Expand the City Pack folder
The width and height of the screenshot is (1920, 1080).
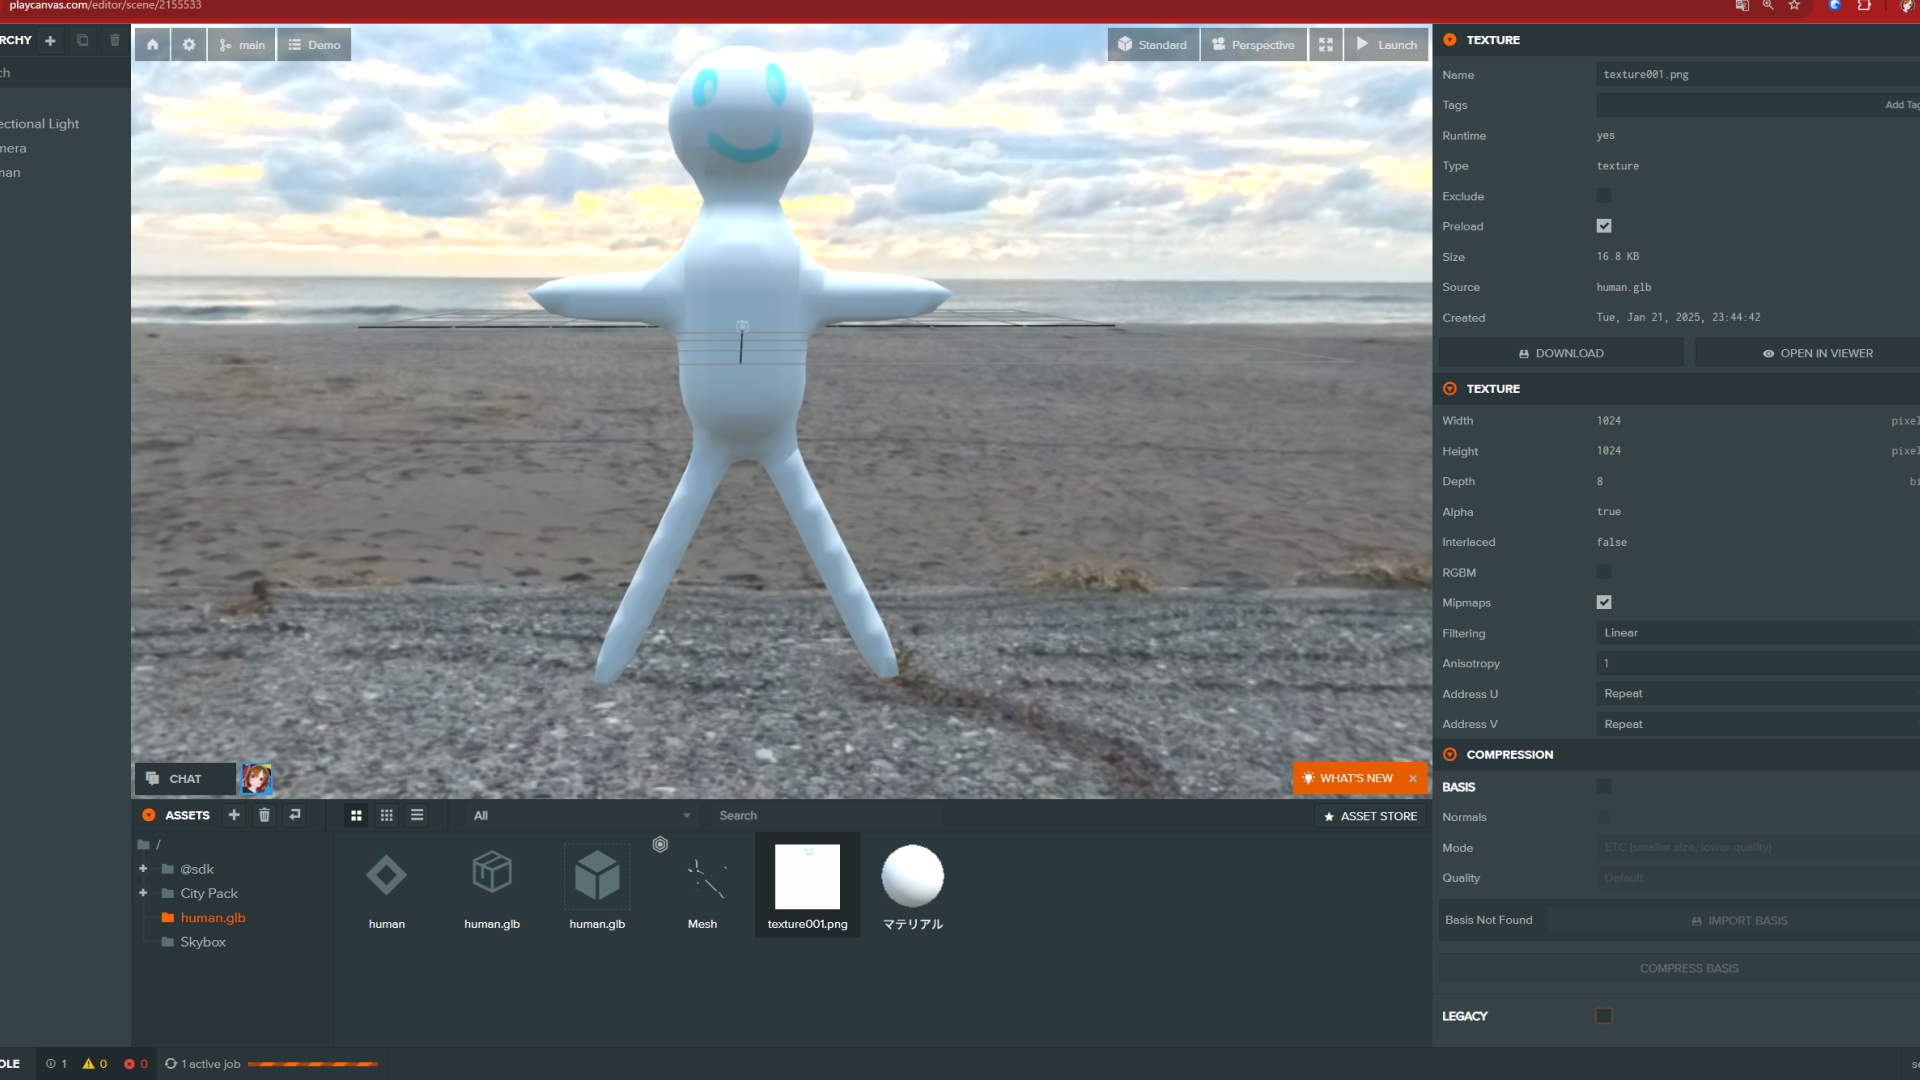tap(143, 893)
